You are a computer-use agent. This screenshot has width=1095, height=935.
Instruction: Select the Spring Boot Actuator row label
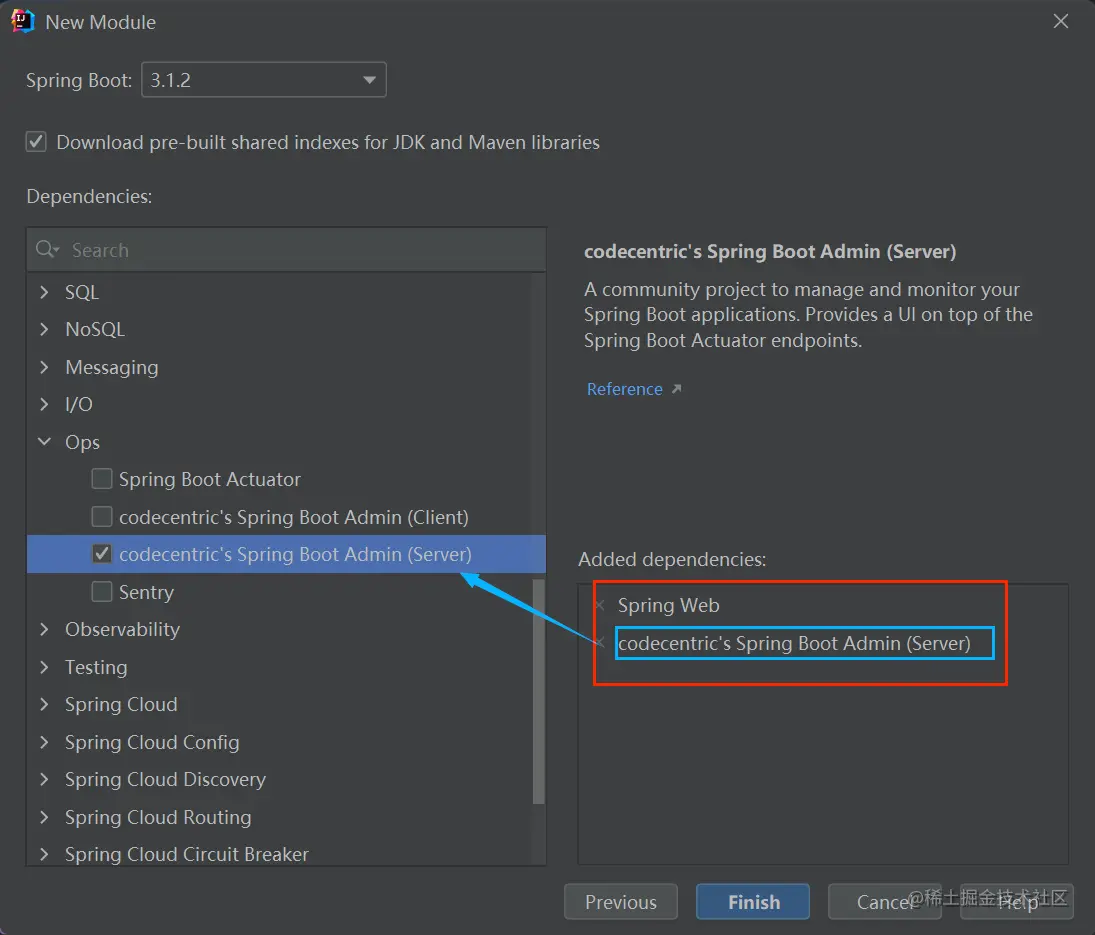click(x=210, y=479)
